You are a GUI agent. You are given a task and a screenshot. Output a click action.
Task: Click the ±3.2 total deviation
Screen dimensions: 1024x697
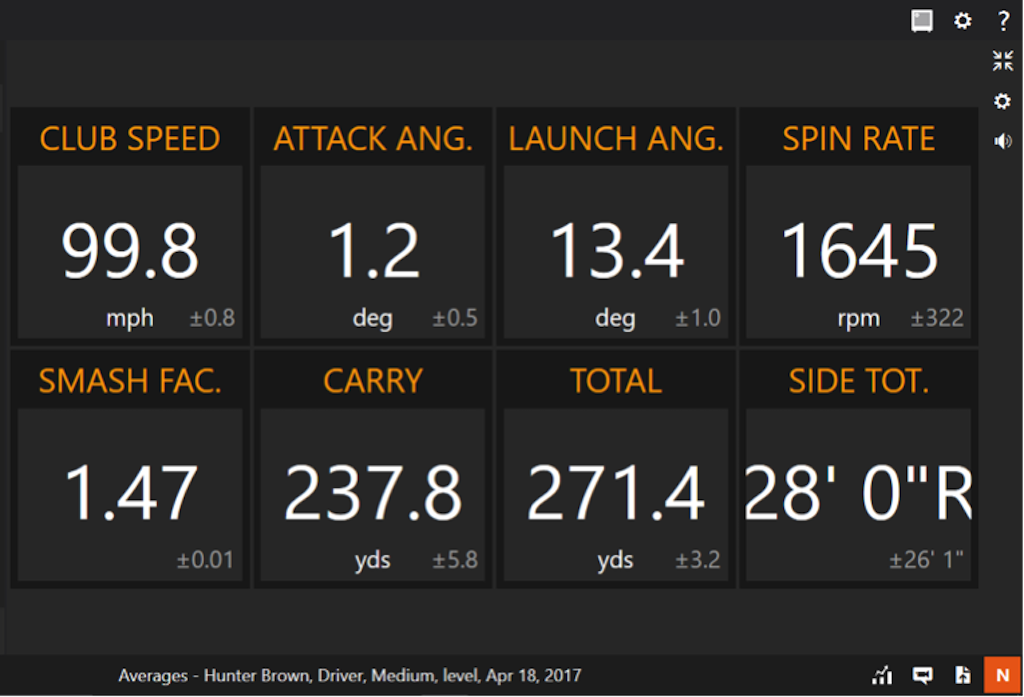click(698, 560)
